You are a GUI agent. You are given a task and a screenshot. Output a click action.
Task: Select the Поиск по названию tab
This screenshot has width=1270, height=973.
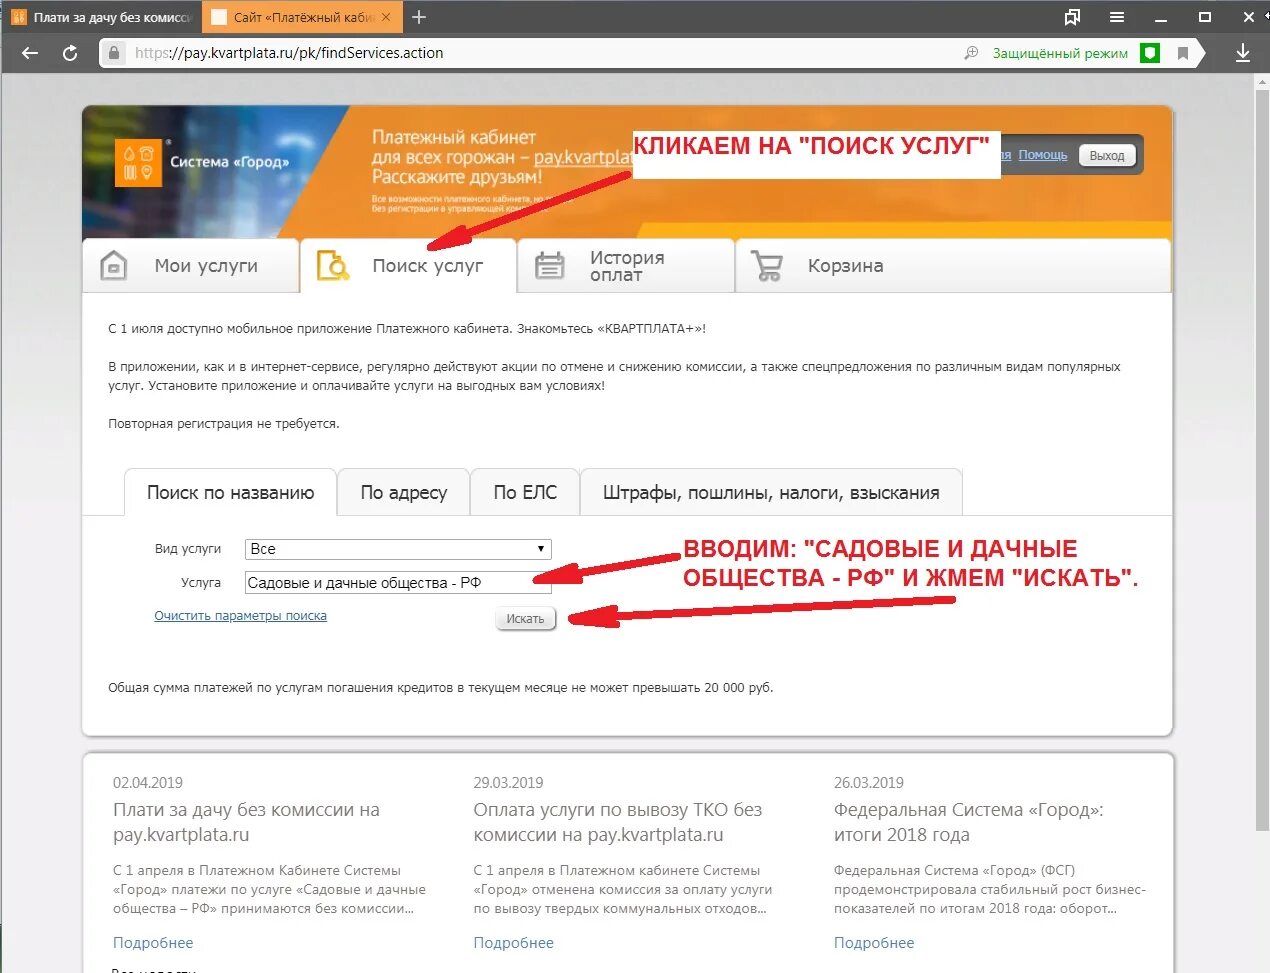point(230,492)
